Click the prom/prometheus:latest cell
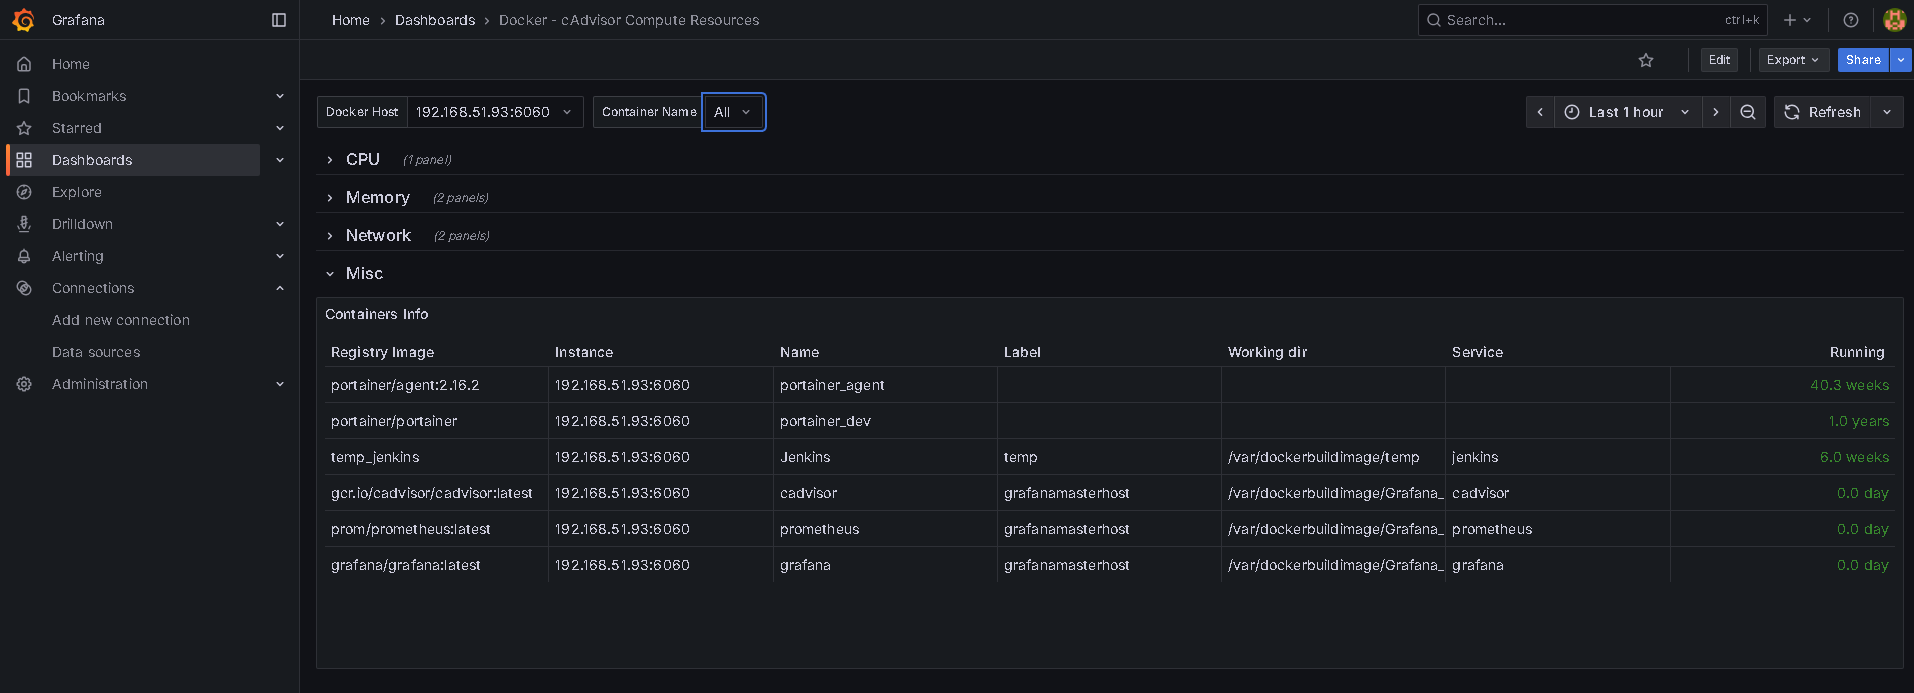The image size is (1914, 693). pyautogui.click(x=436, y=529)
